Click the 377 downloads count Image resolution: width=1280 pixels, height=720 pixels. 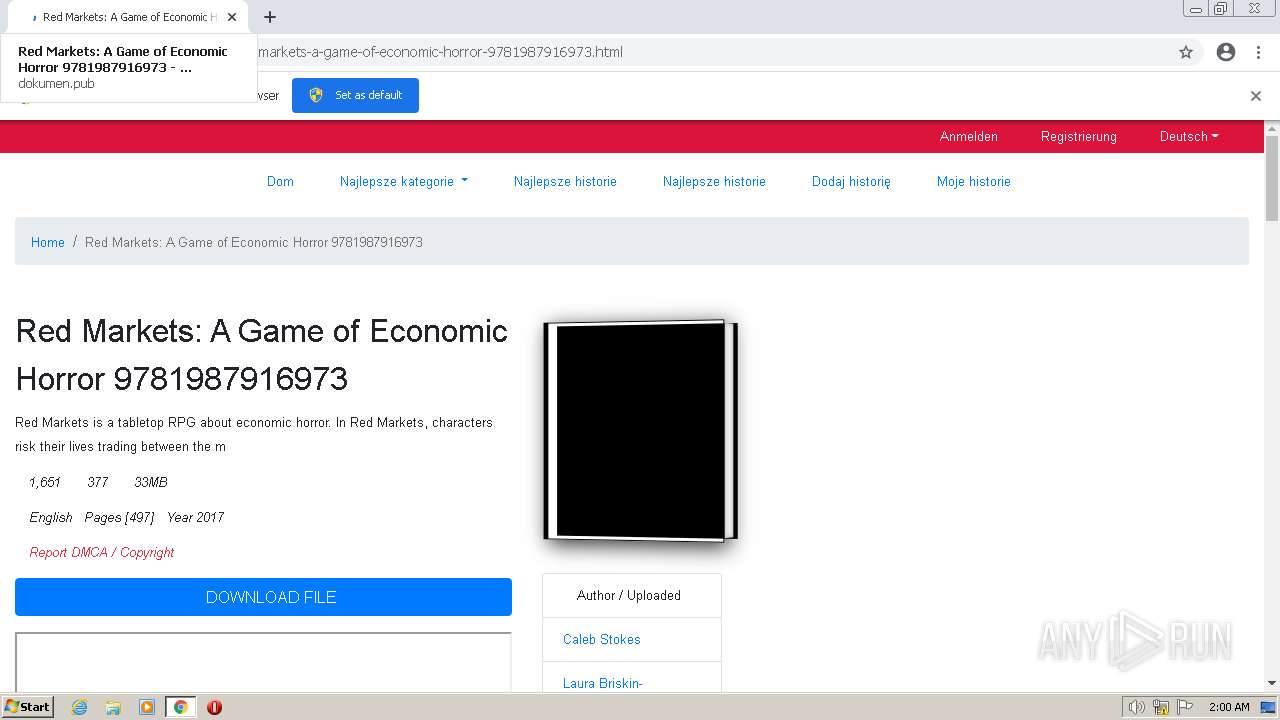98,482
